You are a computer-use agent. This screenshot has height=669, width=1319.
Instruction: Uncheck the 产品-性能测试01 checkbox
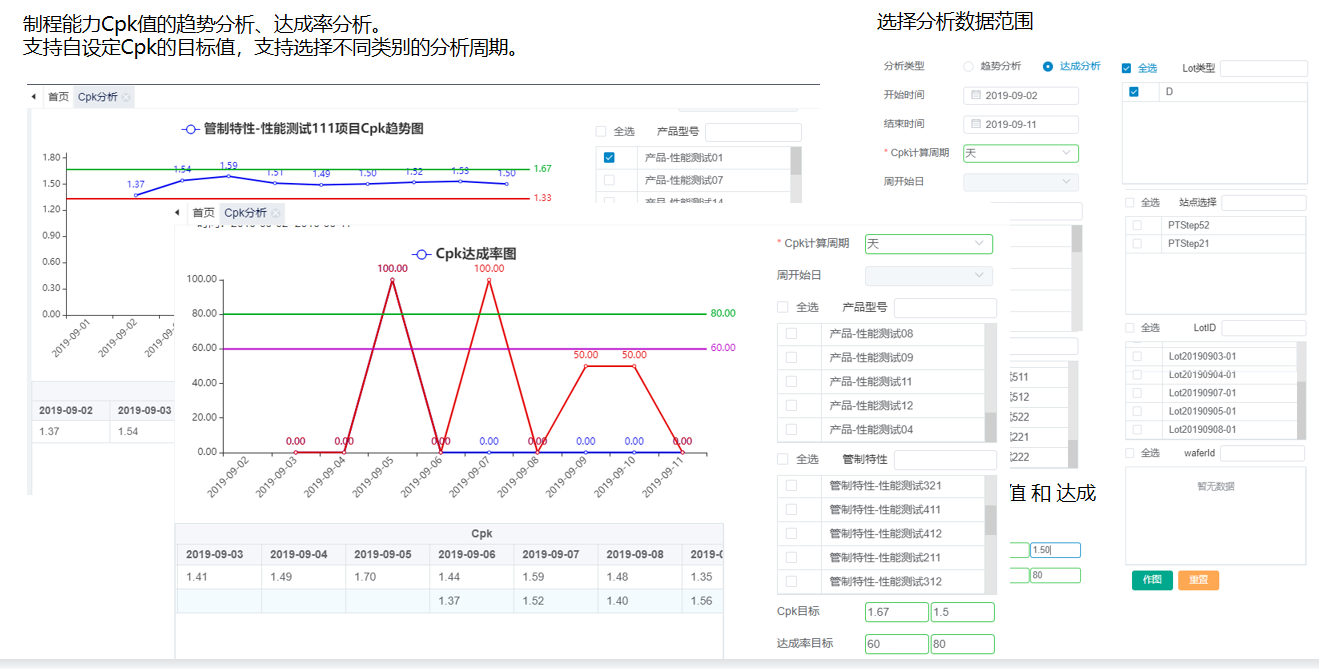coord(609,158)
